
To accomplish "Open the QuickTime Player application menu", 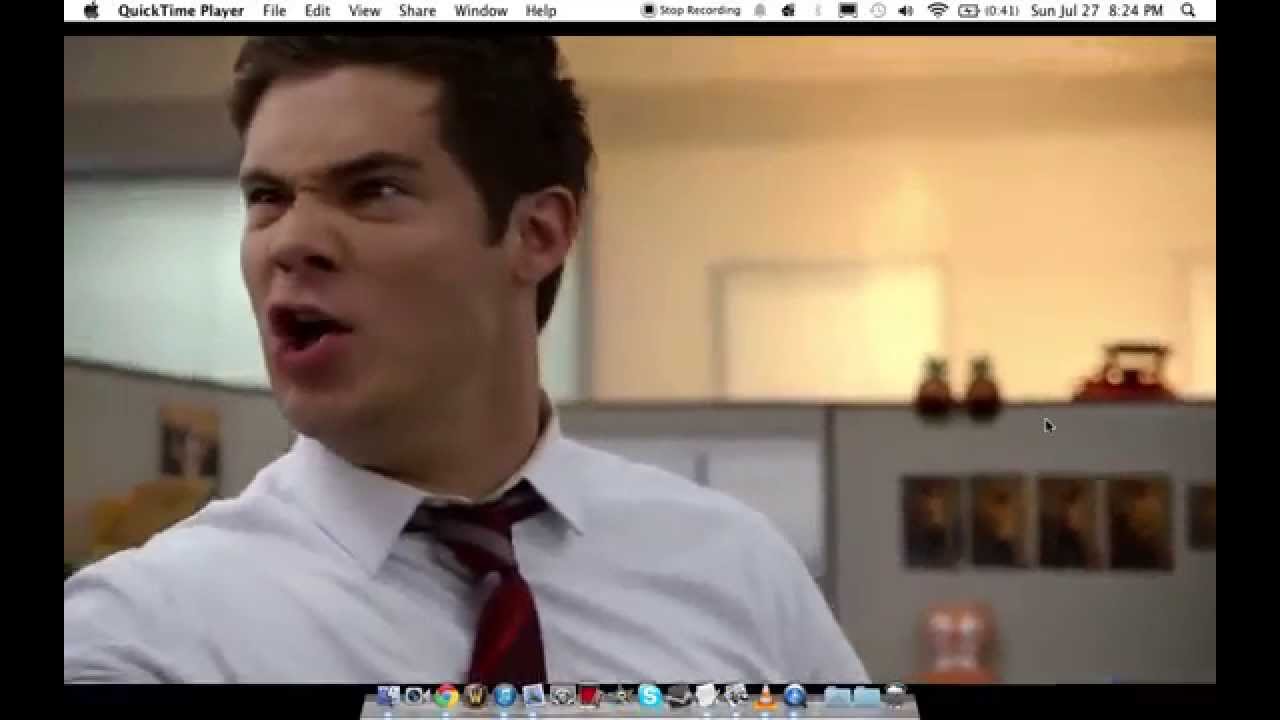I will click(x=181, y=10).
